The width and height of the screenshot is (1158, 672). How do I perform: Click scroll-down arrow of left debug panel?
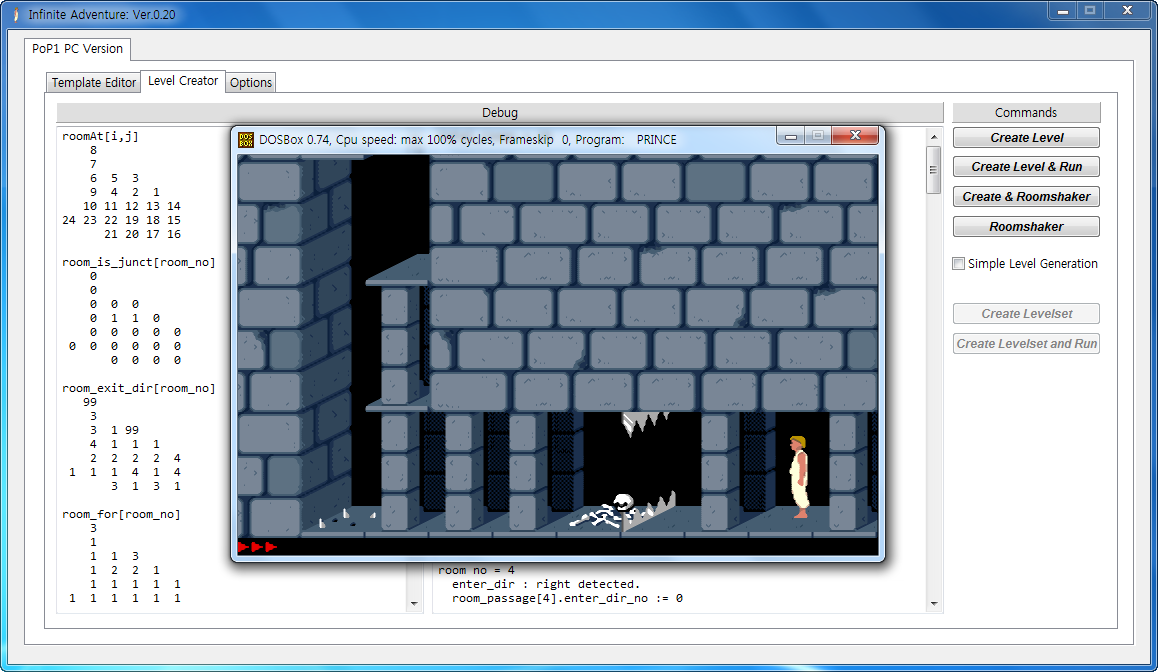coord(414,604)
